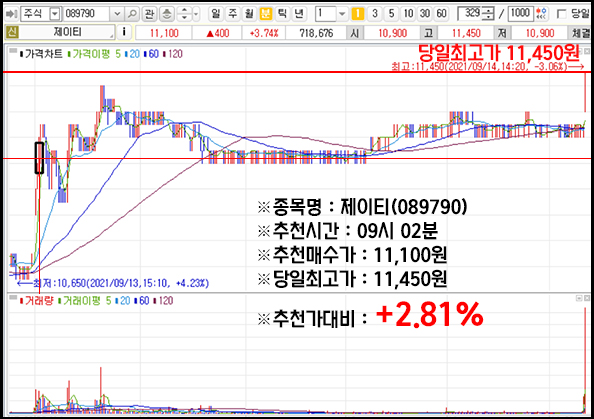Click the stock info 'i' icon
The width and height of the screenshot is (594, 419).
coord(124,33)
